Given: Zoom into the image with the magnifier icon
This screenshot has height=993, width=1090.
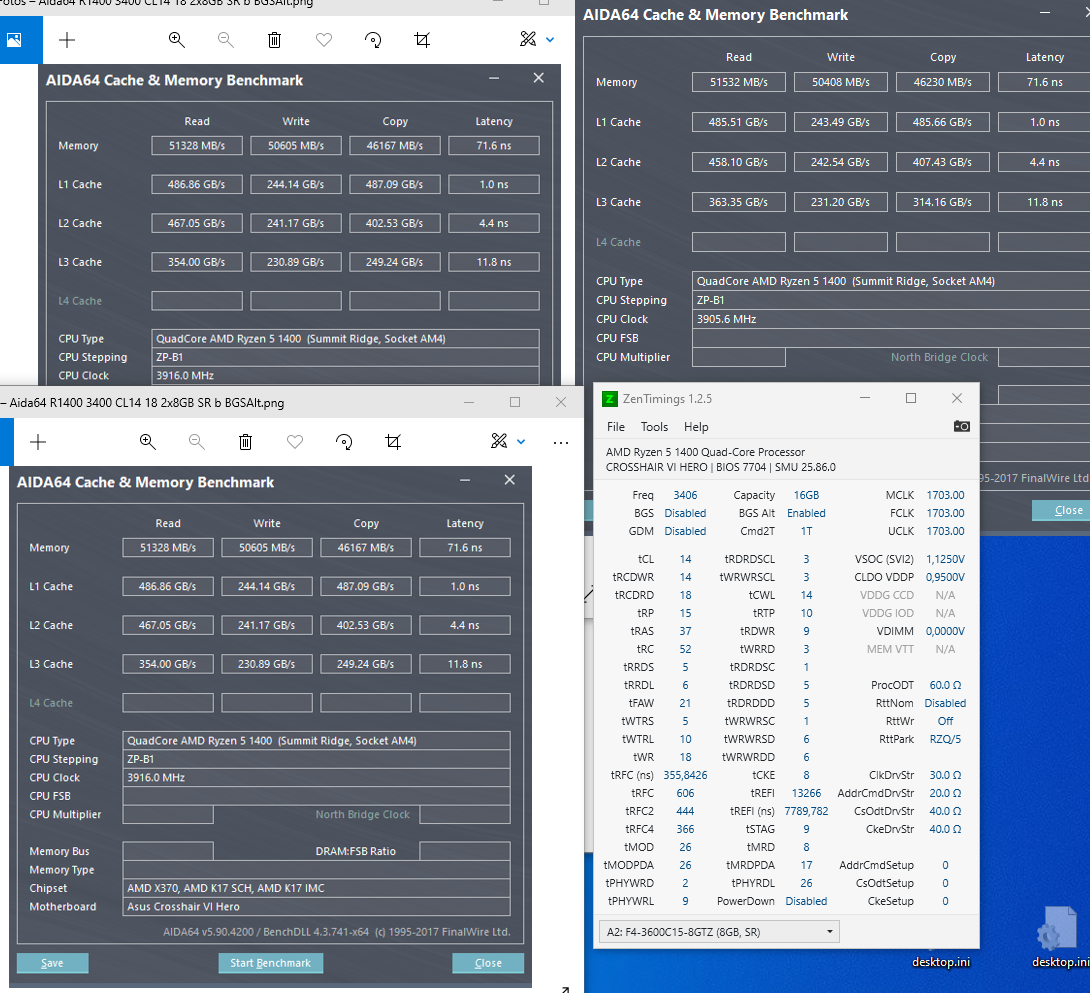Looking at the screenshot, I should coord(176,41).
